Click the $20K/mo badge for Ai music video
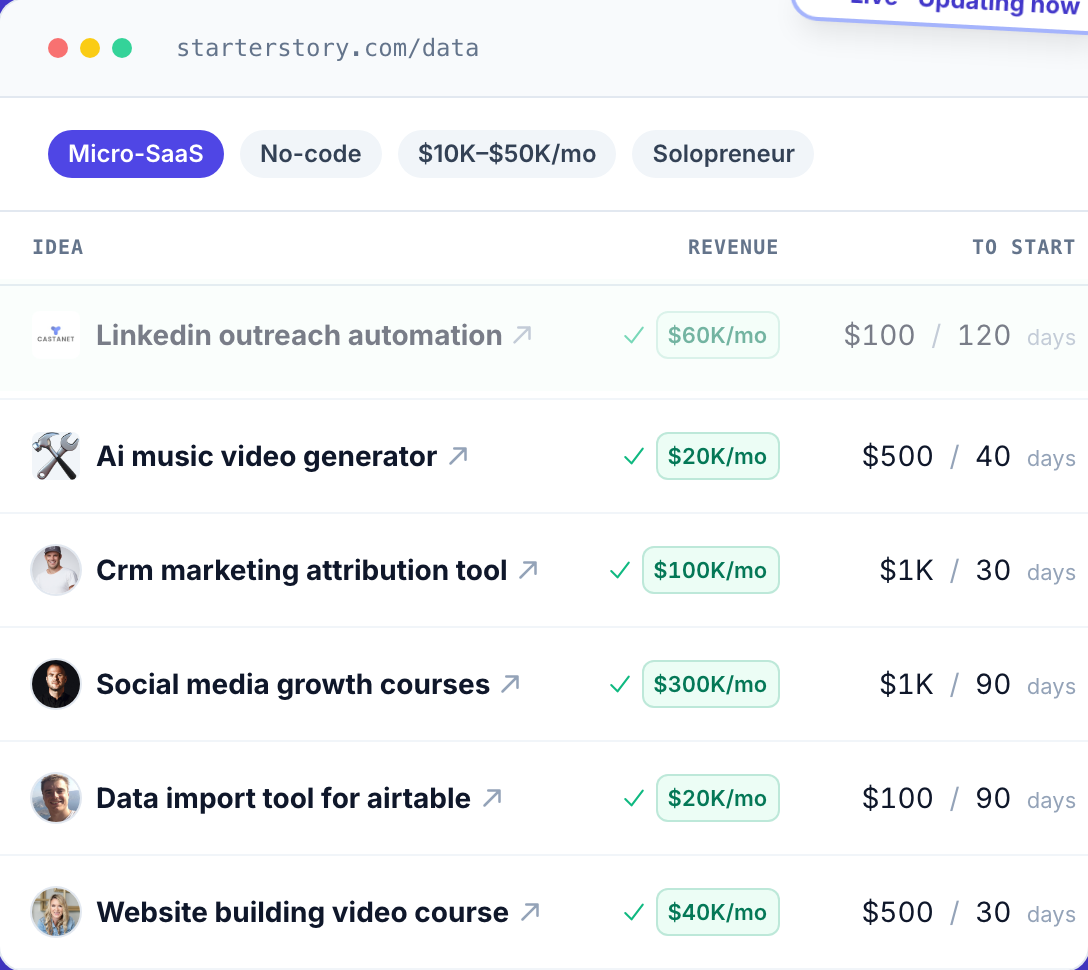 tap(717, 456)
